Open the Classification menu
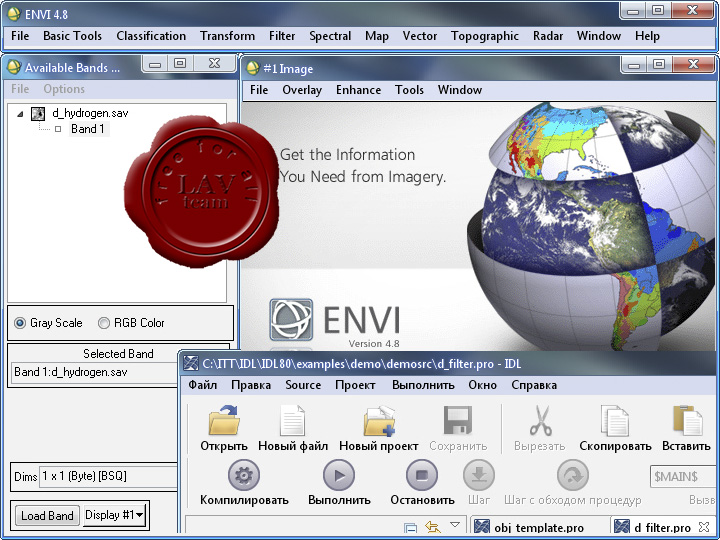Image resolution: width=720 pixels, height=540 pixels. pos(151,36)
